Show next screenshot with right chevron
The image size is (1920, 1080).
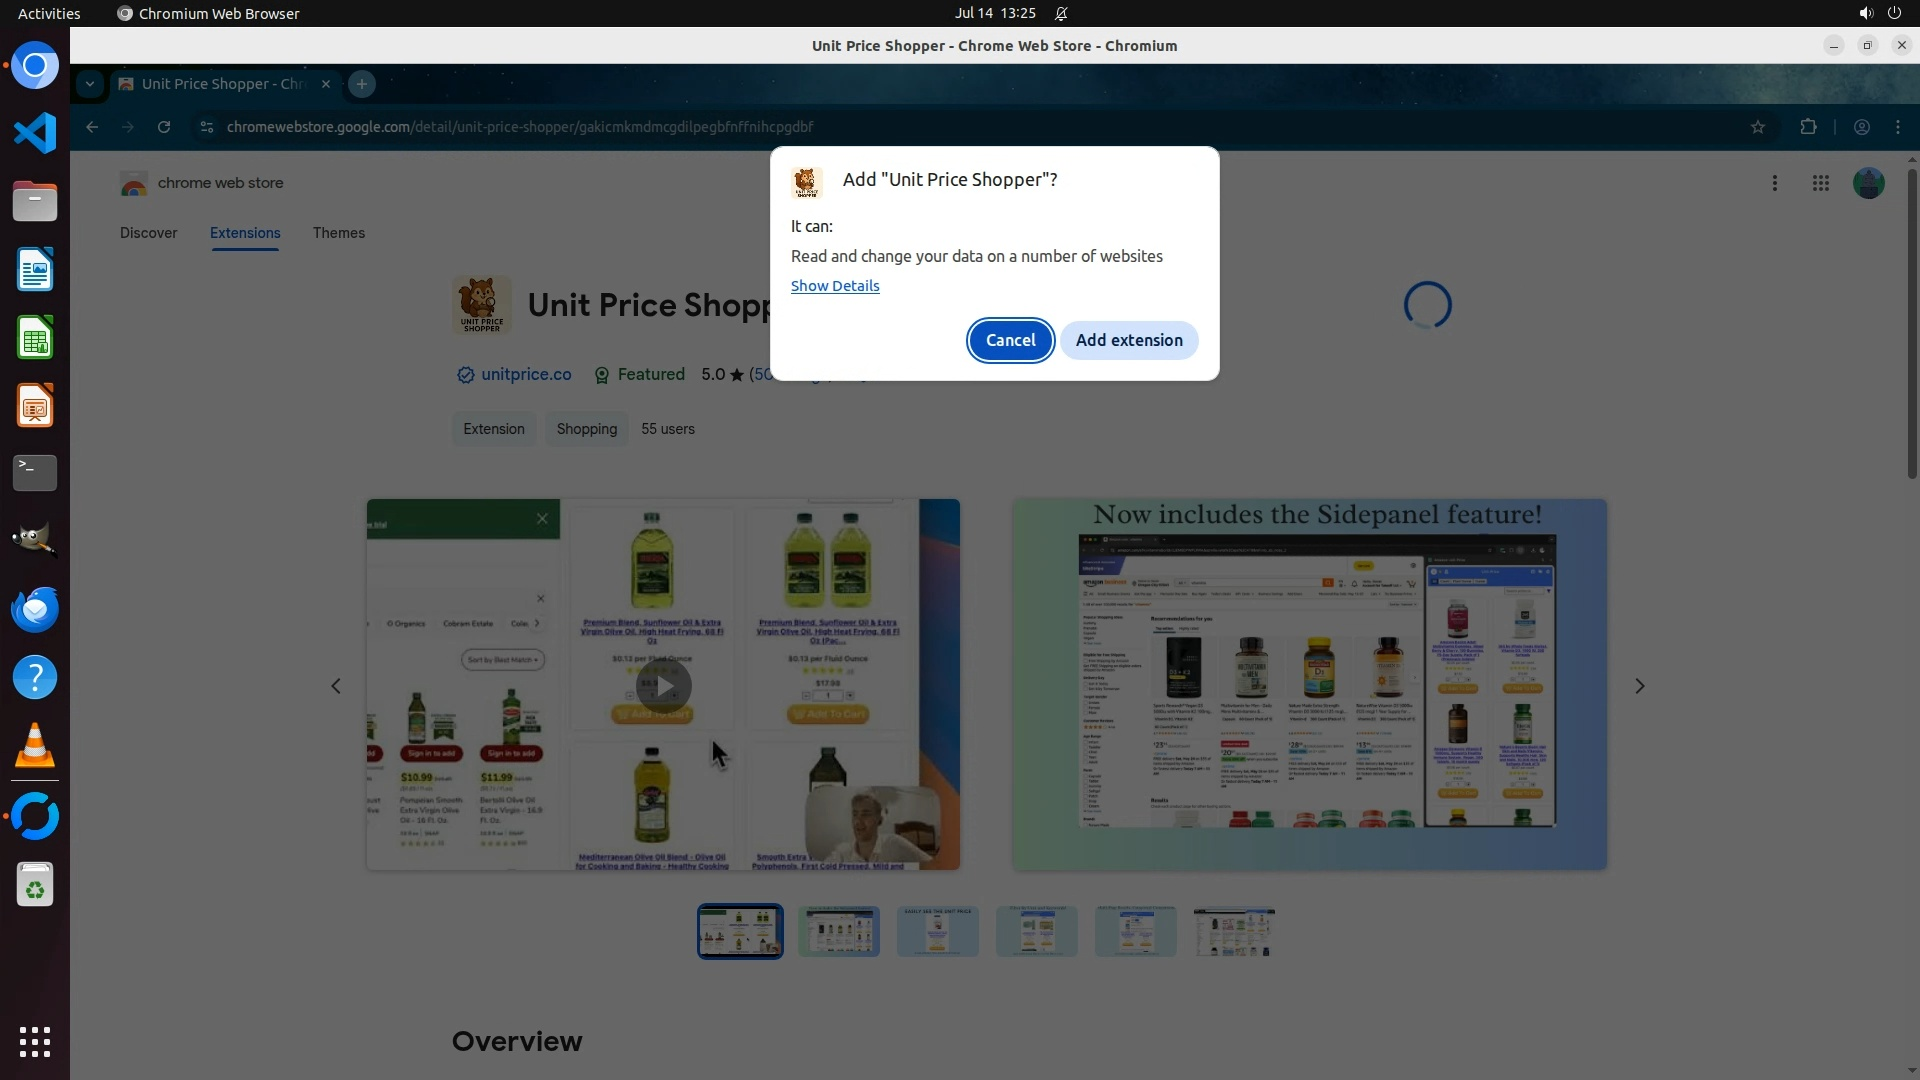(1639, 686)
